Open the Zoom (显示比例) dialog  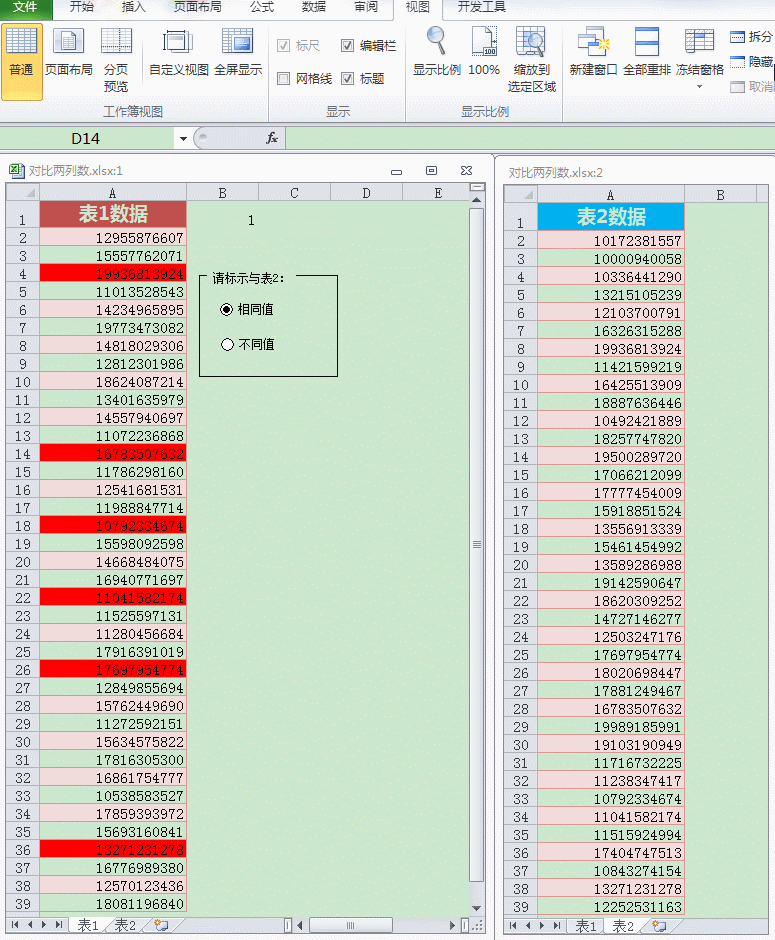click(x=436, y=53)
